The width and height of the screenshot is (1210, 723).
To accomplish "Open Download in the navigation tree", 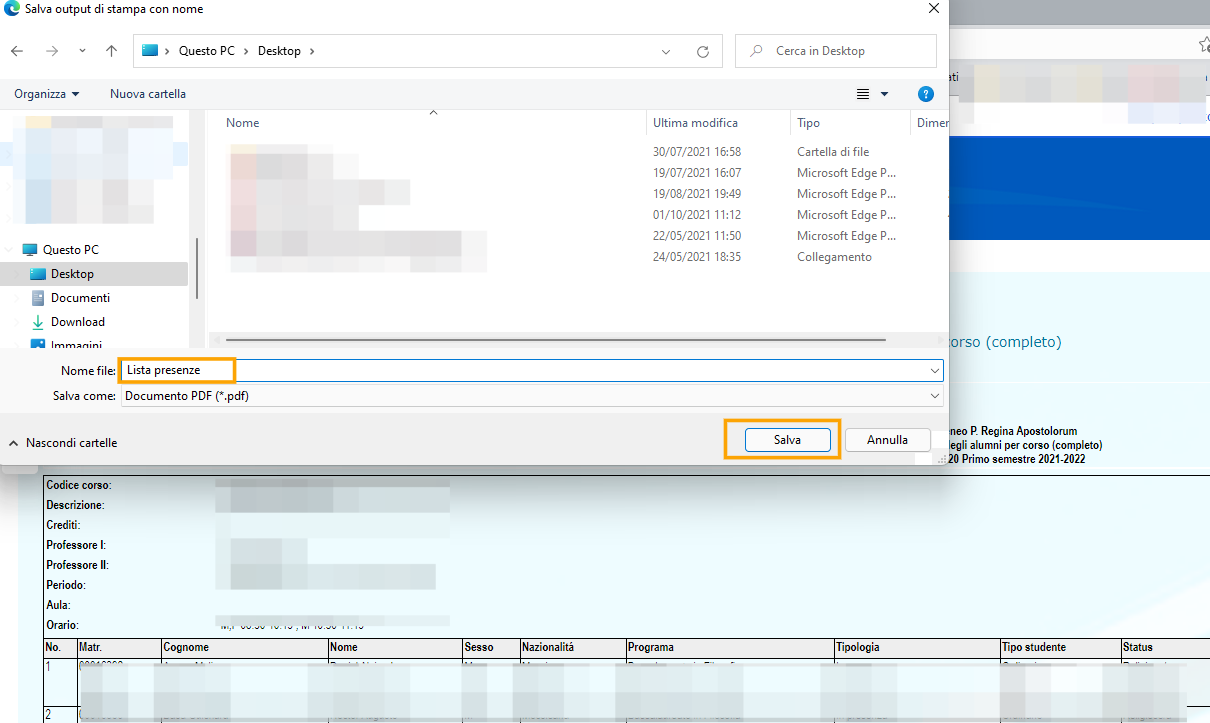I will pos(77,322).
